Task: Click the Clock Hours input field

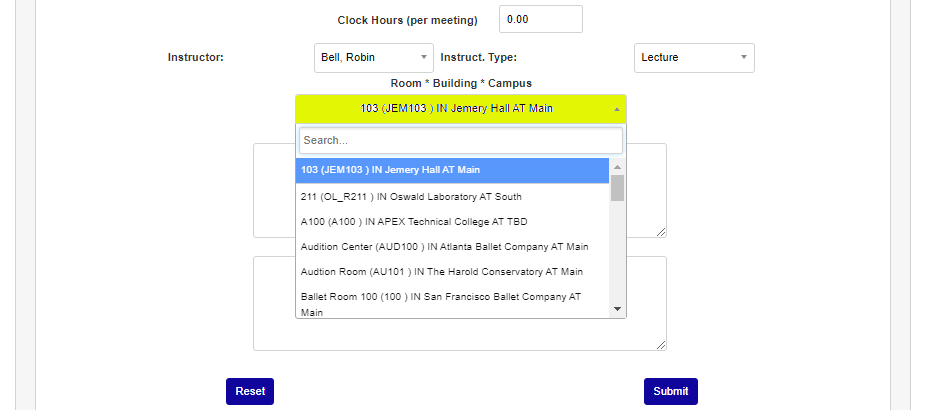Action: [x=540, y=19]
